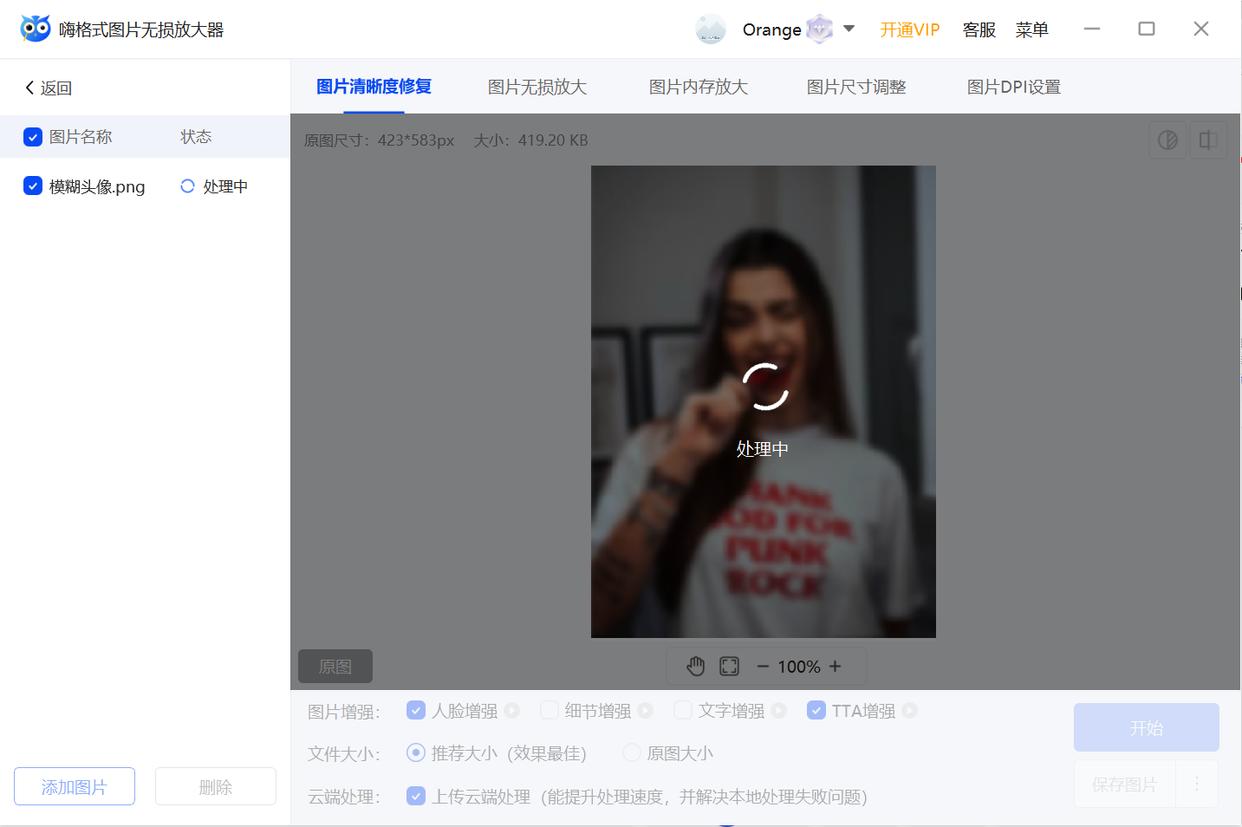Viewport: 1242px width, 827px height.
Task: Switch to the 图片无损放大 tab
Action: point(538,87)
